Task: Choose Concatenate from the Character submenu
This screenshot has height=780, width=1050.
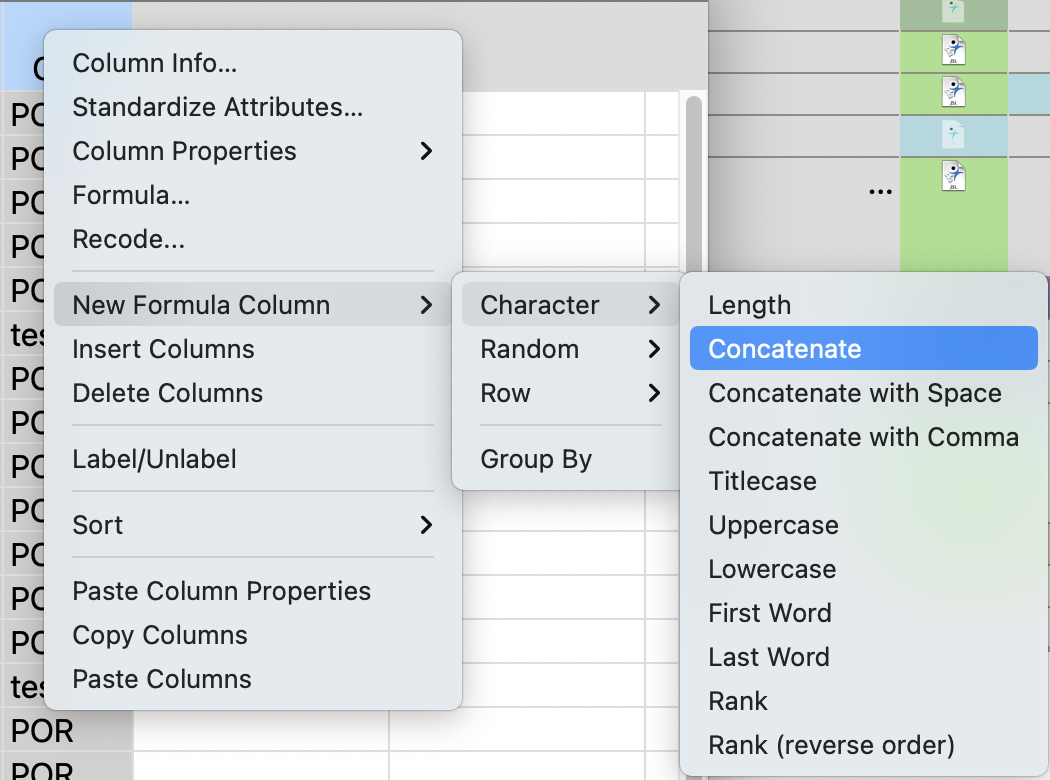Action: click(863, 349)
